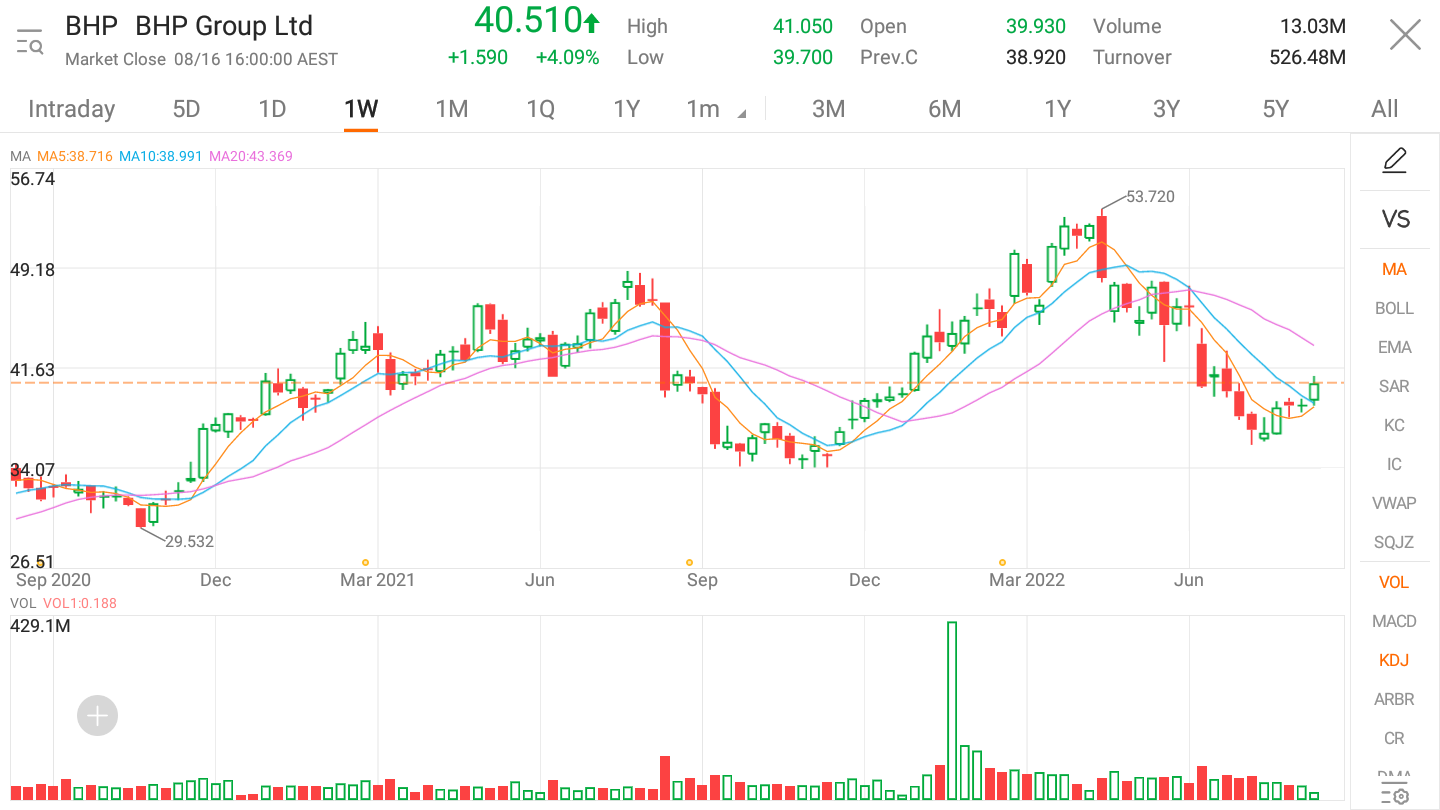Screen dimensions: 1440x810
Task: Set chart range to 6M
Action: 944,109
